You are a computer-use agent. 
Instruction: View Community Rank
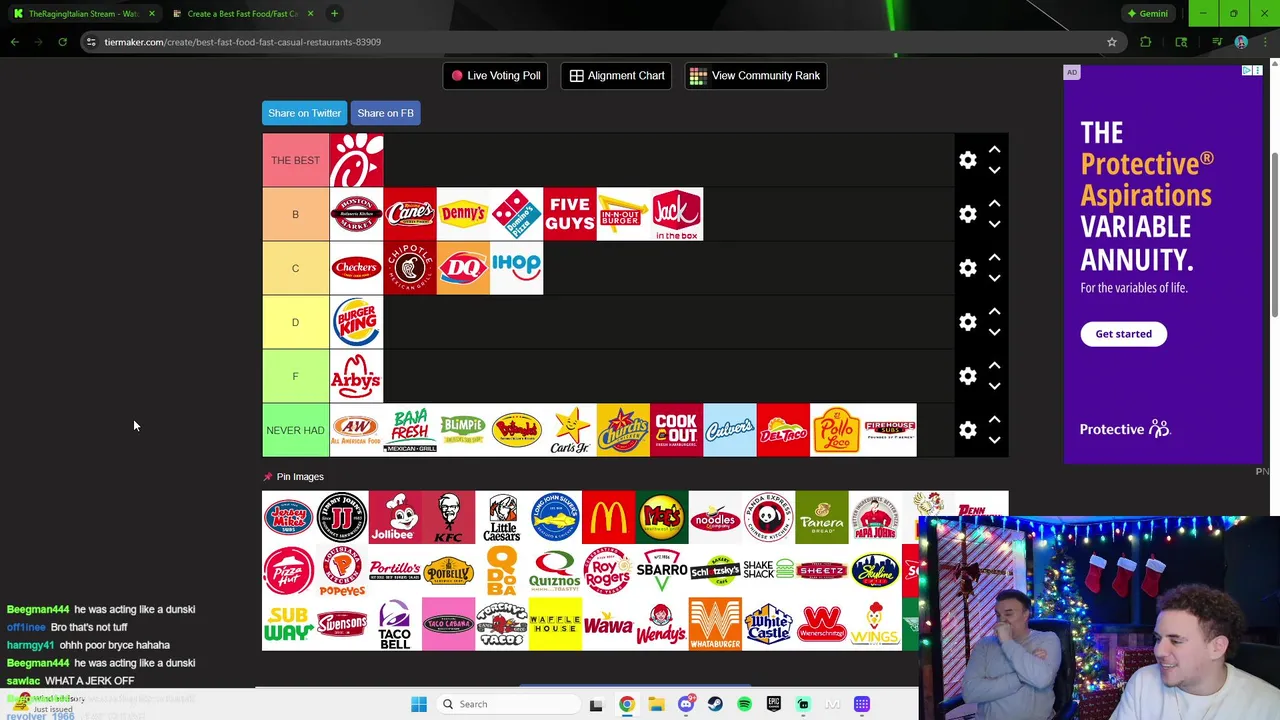(x=755, y=76)
